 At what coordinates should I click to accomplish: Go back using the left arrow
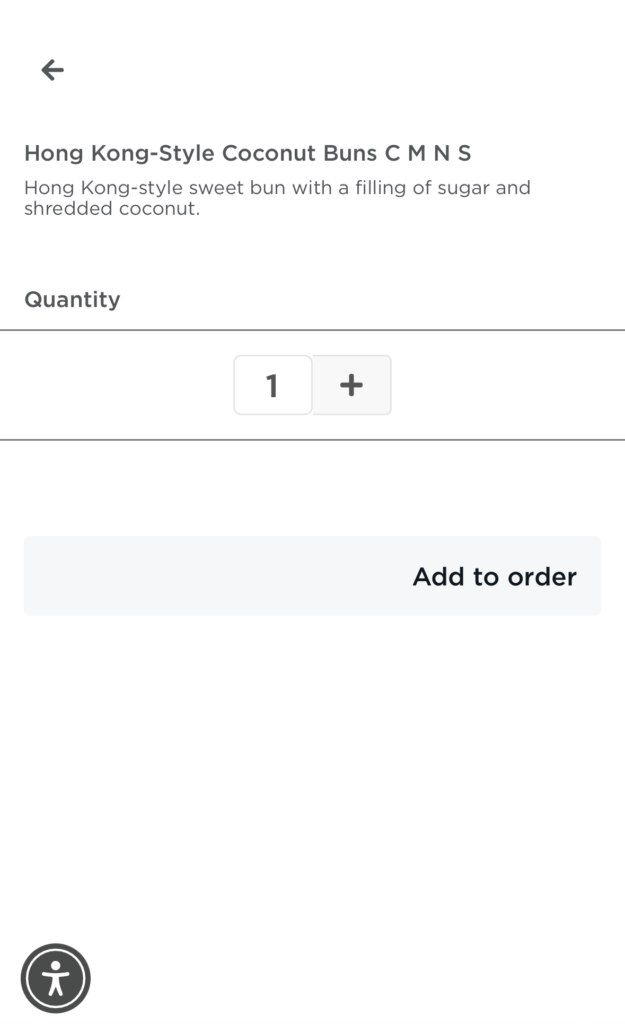(x=52, y=69)
